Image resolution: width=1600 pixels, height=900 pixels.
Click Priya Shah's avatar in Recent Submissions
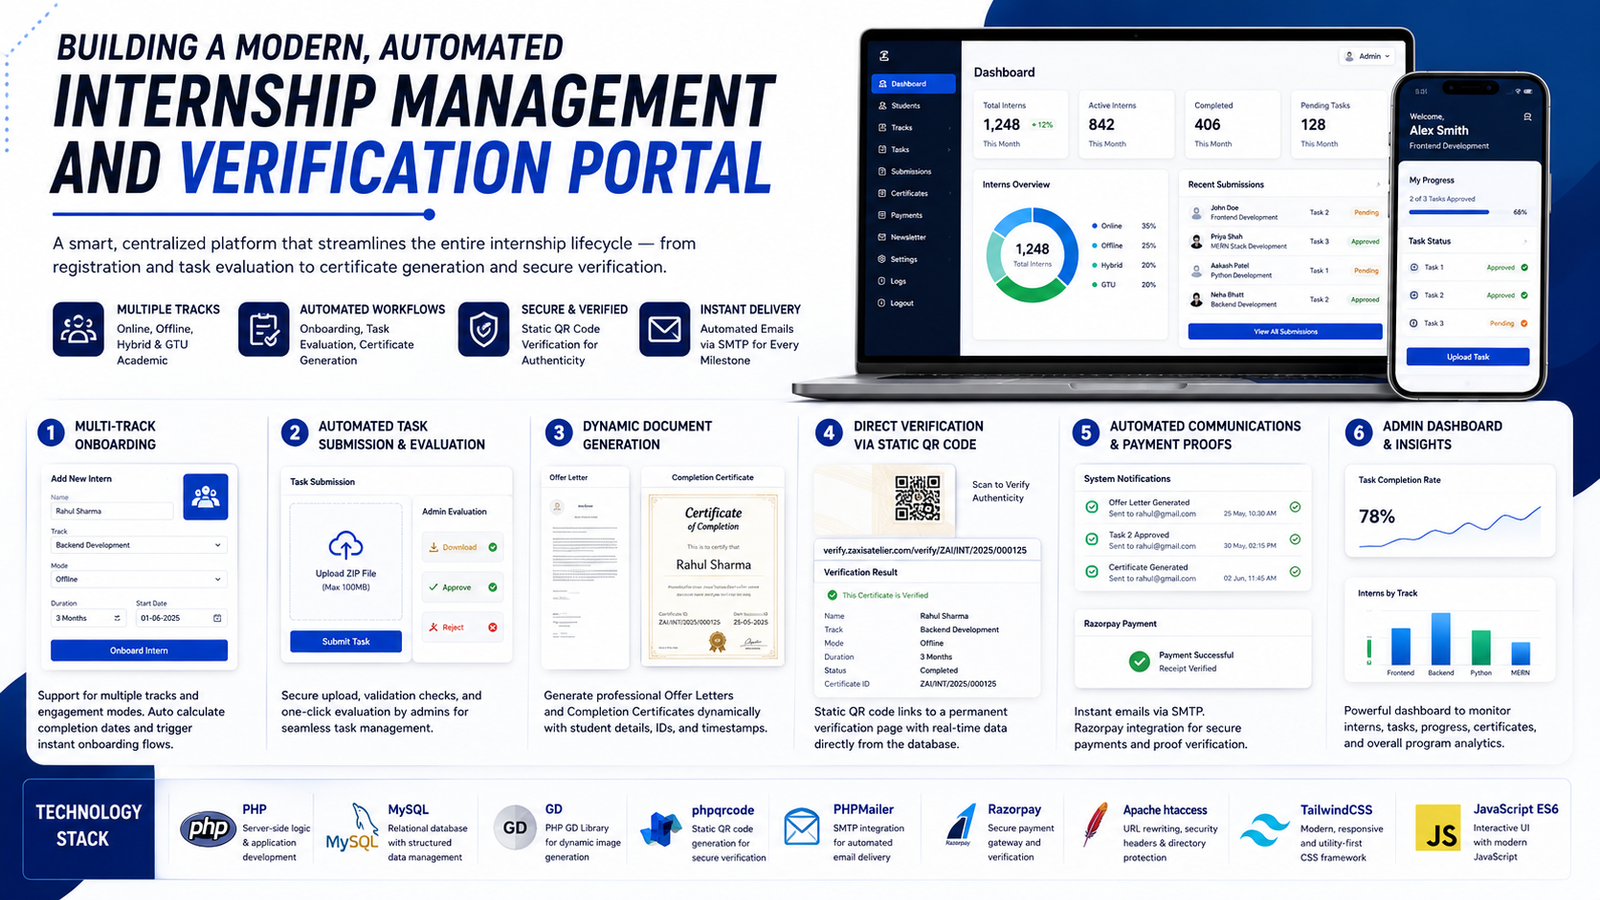[1197, 242]
